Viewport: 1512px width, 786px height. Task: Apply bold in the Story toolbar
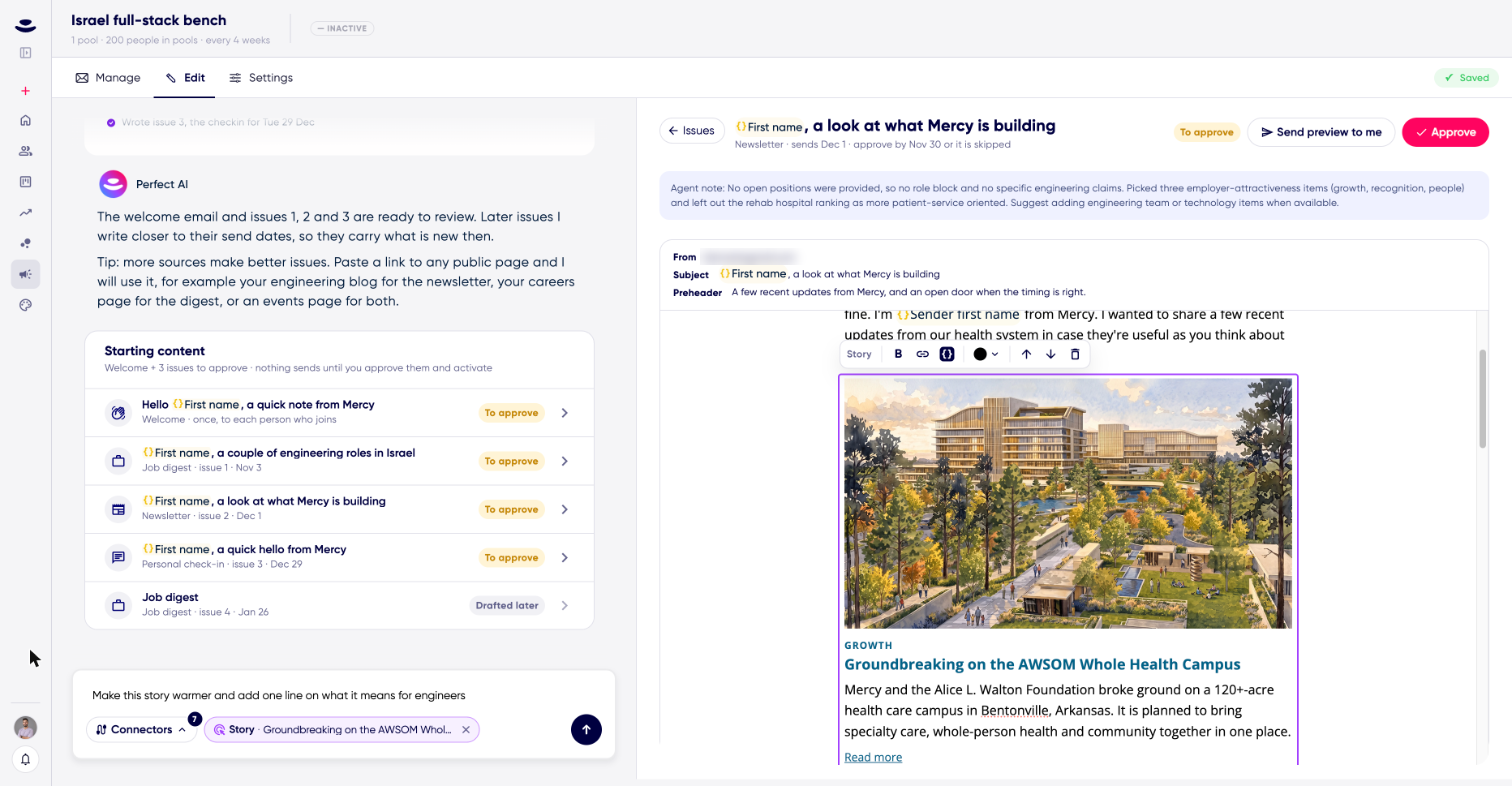pyautogui.click(x=898, y=354)
